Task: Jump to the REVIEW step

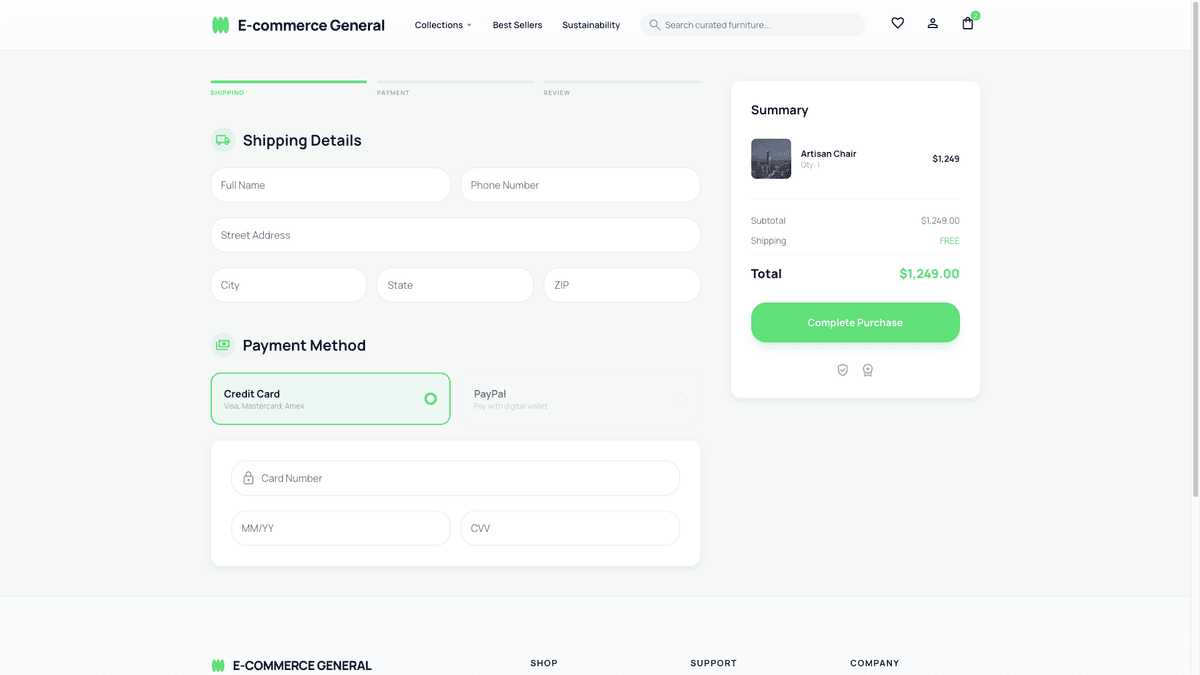Action: point(557,92)
